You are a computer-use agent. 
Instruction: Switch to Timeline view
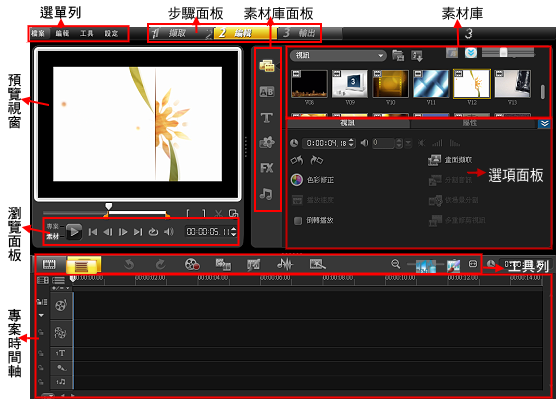[x=83, y=265]
